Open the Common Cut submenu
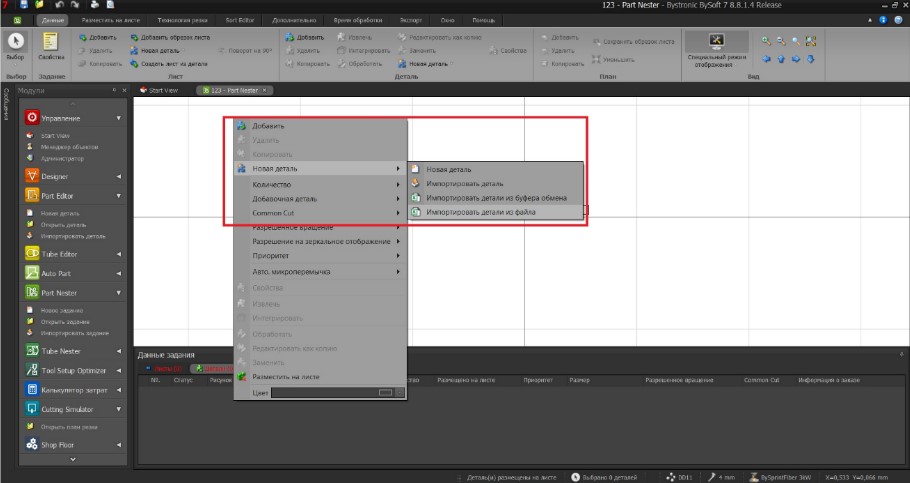Screen dimensions: 910x483 [320, 213]
